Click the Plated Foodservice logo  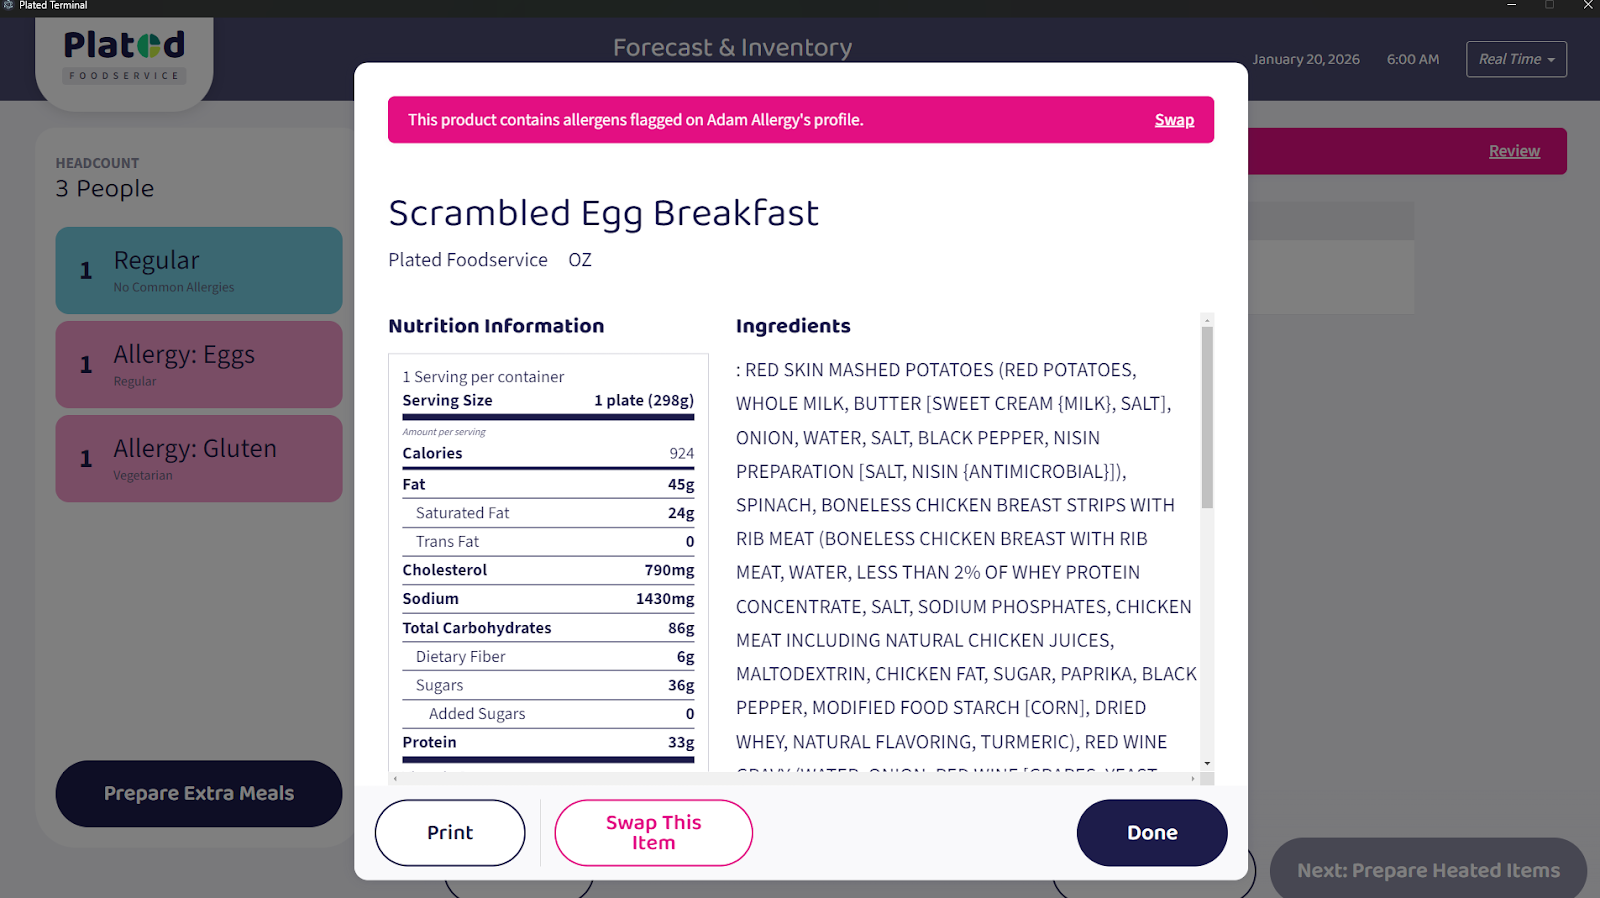pyautogui.click(x=124, y=56)
